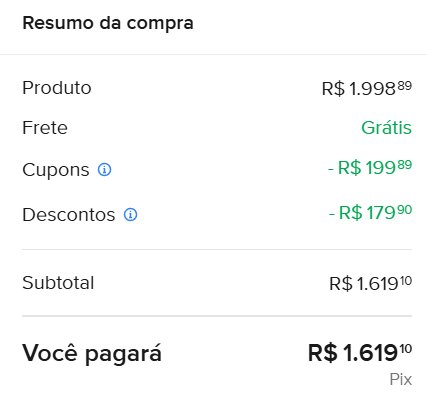Click the discount amount - R$ 179,90

370,213
